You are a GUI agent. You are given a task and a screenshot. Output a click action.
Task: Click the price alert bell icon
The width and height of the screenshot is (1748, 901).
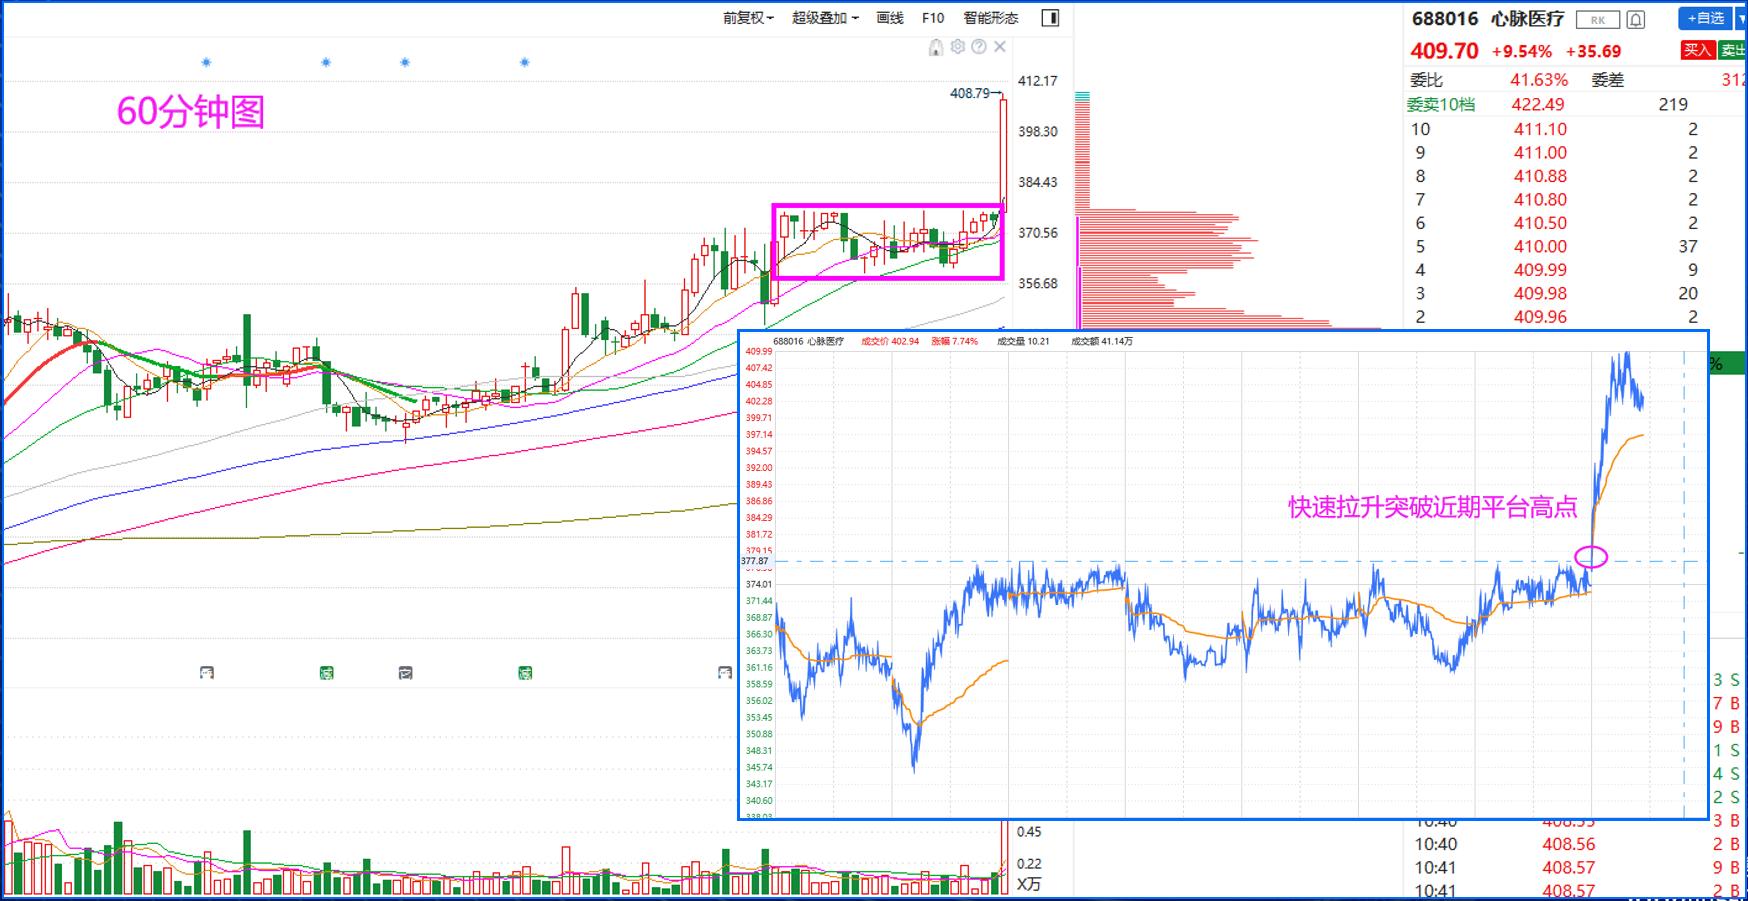(x=1636, y=19)
